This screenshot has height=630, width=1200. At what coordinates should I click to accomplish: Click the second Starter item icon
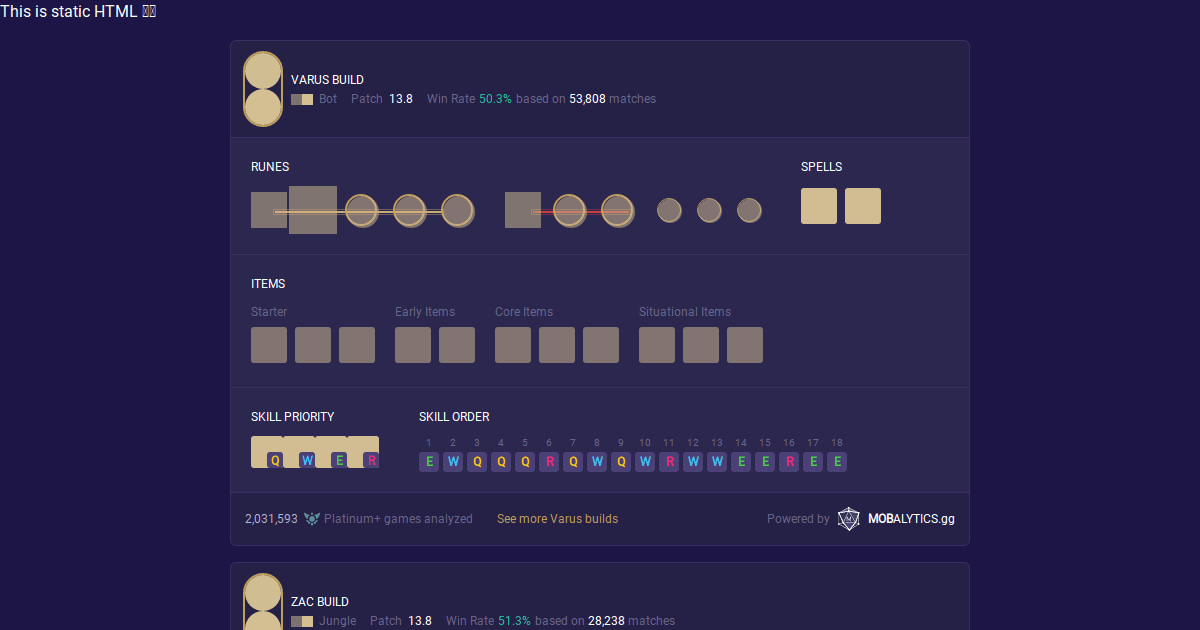click(313, 345)
